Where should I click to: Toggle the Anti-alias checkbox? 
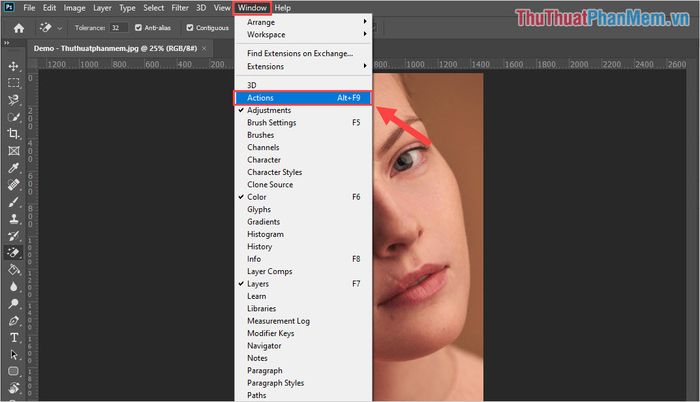point(138,28)
